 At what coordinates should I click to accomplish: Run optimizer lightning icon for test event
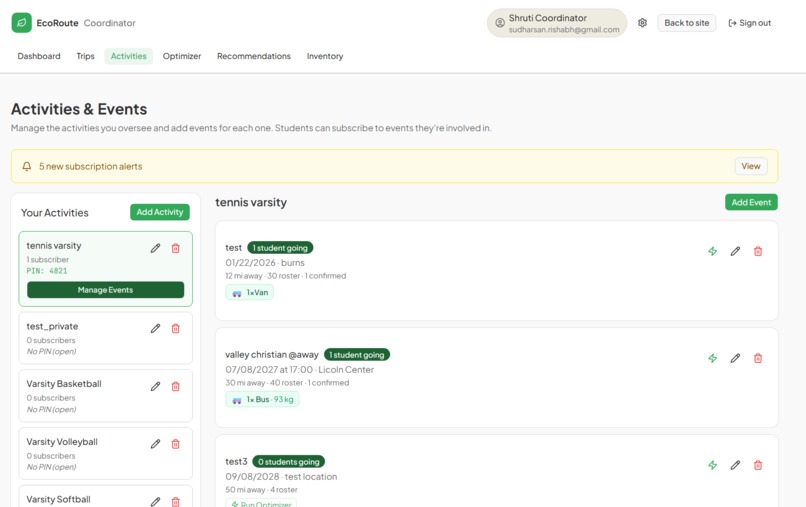point(712,251)
